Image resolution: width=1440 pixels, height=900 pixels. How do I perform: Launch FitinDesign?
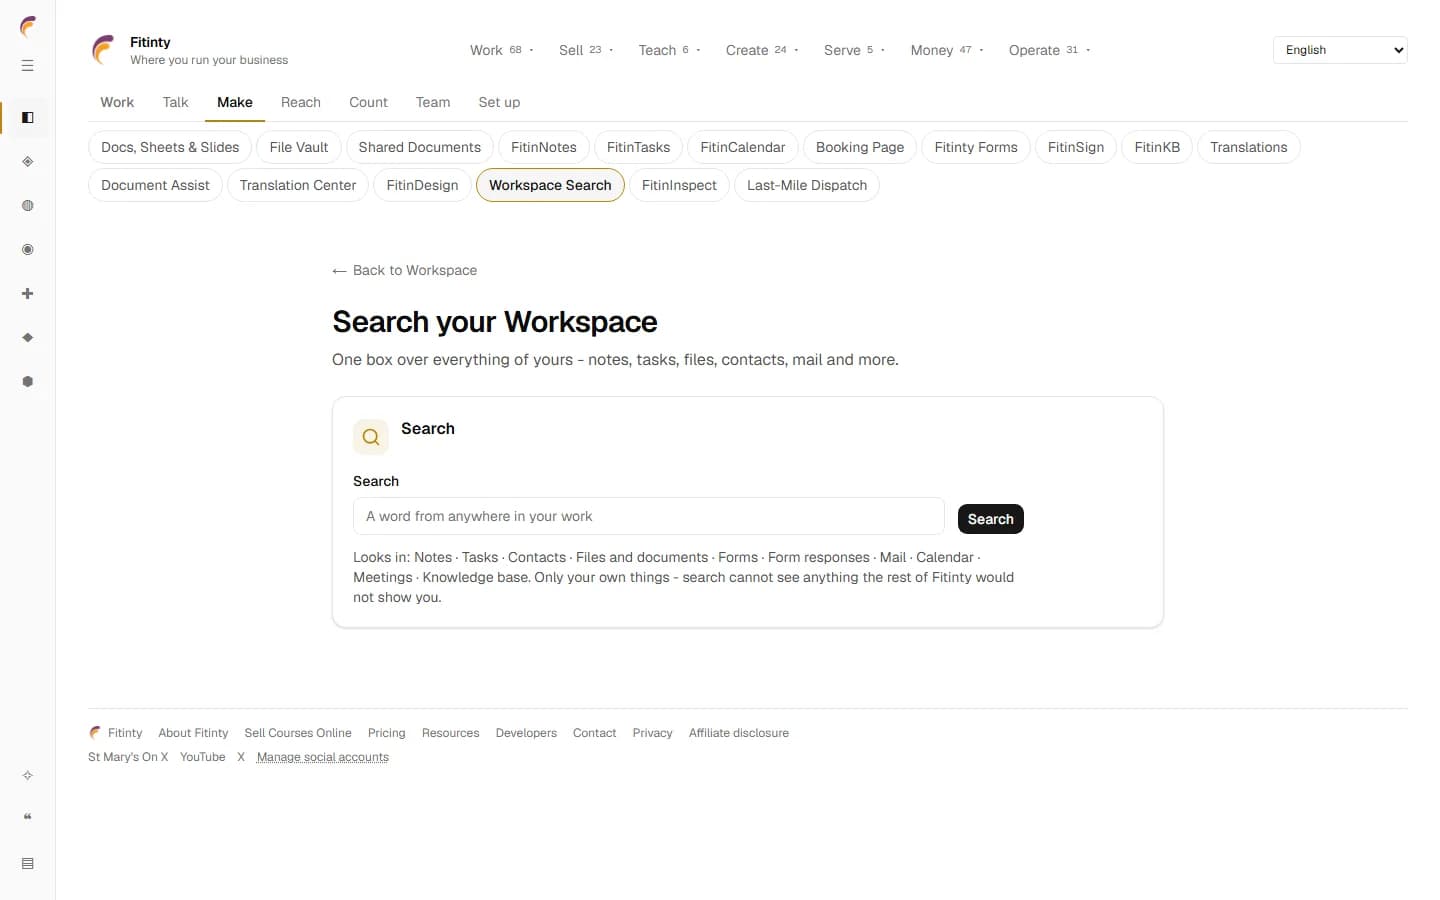(x=422, y=185)
